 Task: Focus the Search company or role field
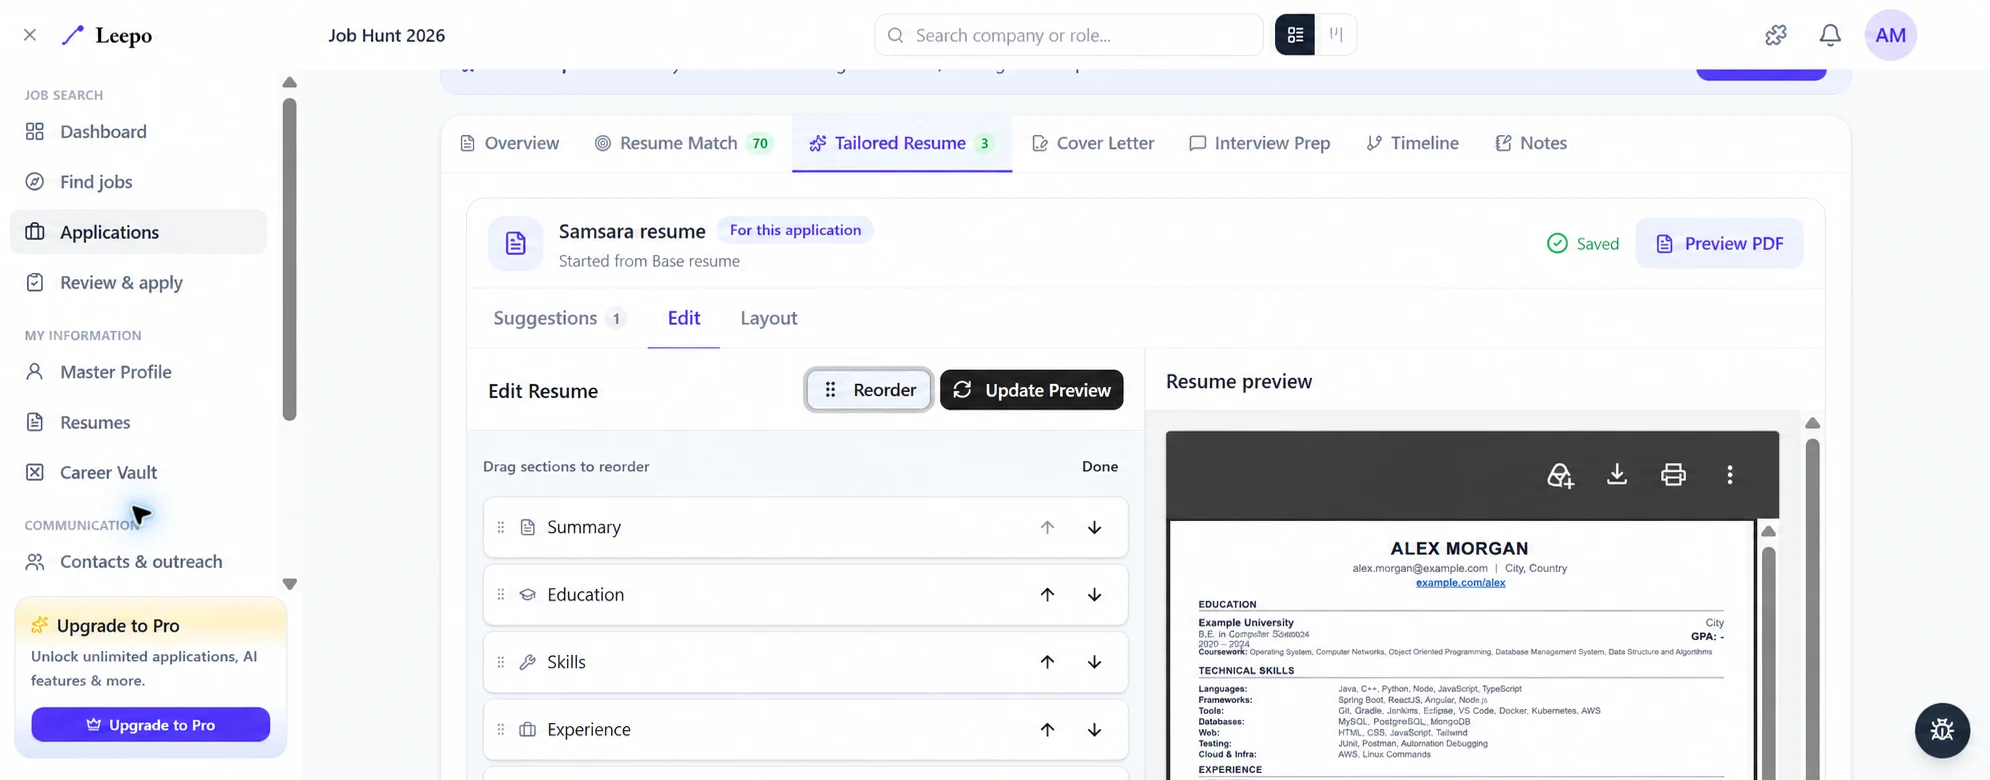coord(1068,35)
